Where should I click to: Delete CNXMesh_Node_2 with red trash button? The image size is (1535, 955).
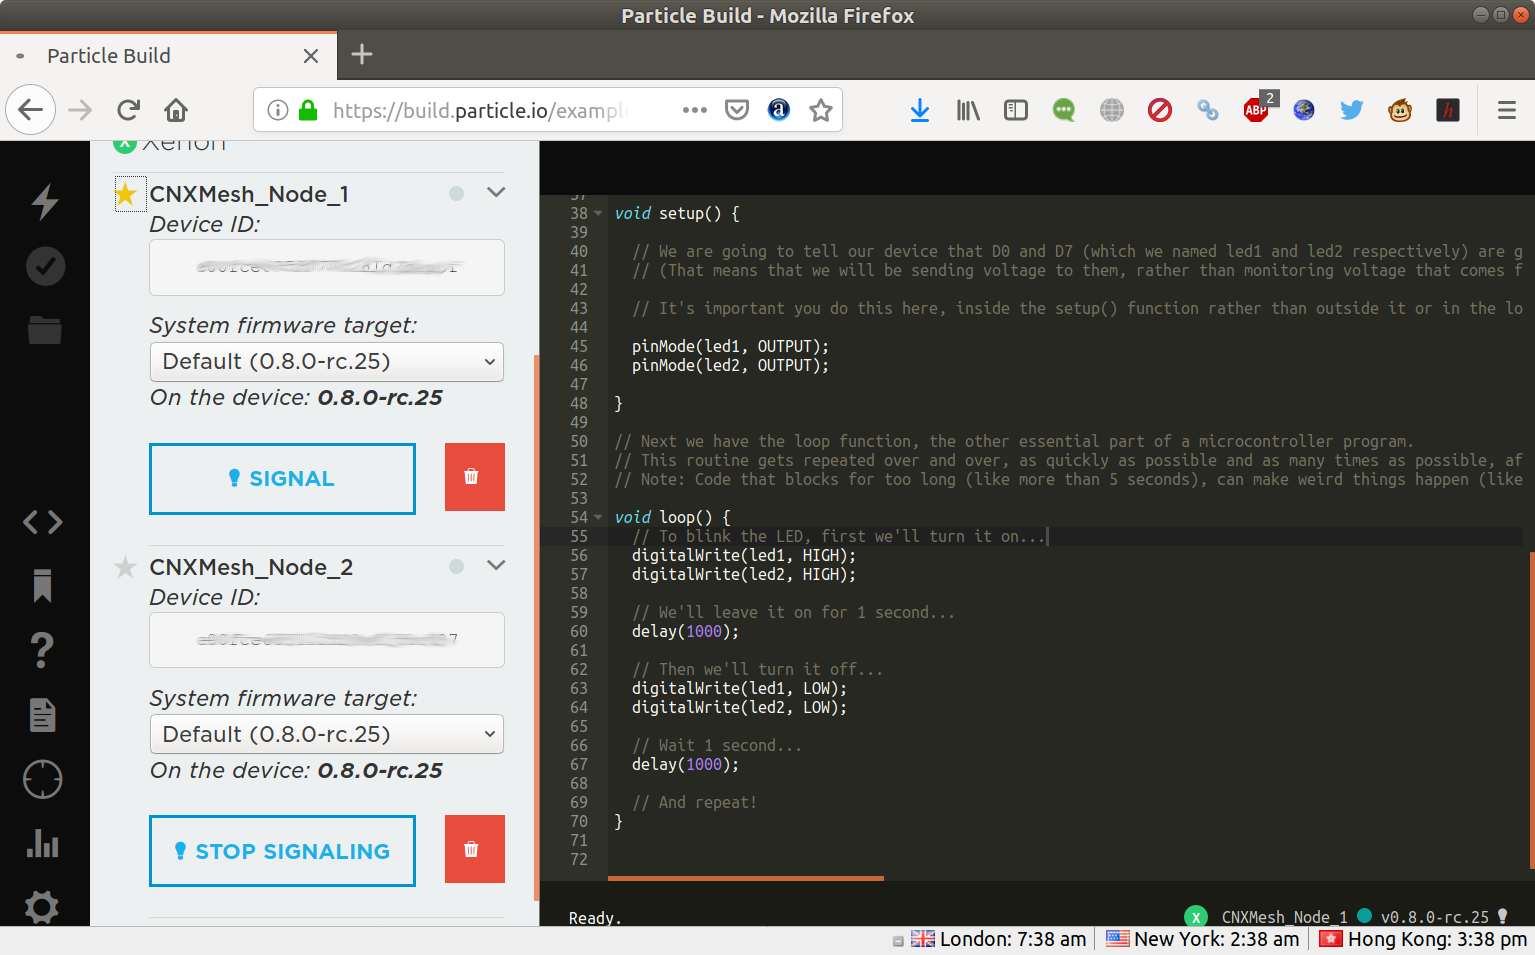tap(475, 849)
